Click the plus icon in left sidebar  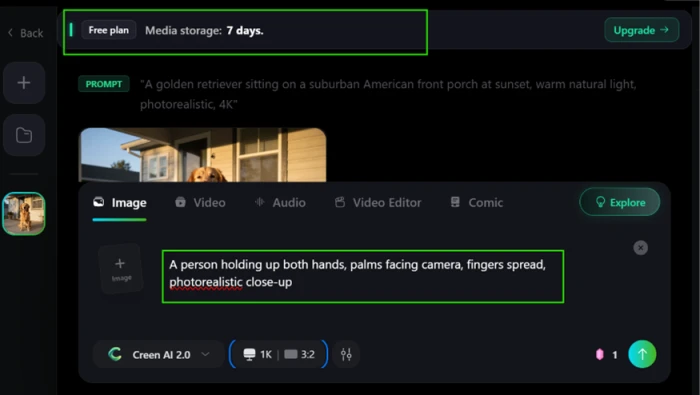(24, 83)
